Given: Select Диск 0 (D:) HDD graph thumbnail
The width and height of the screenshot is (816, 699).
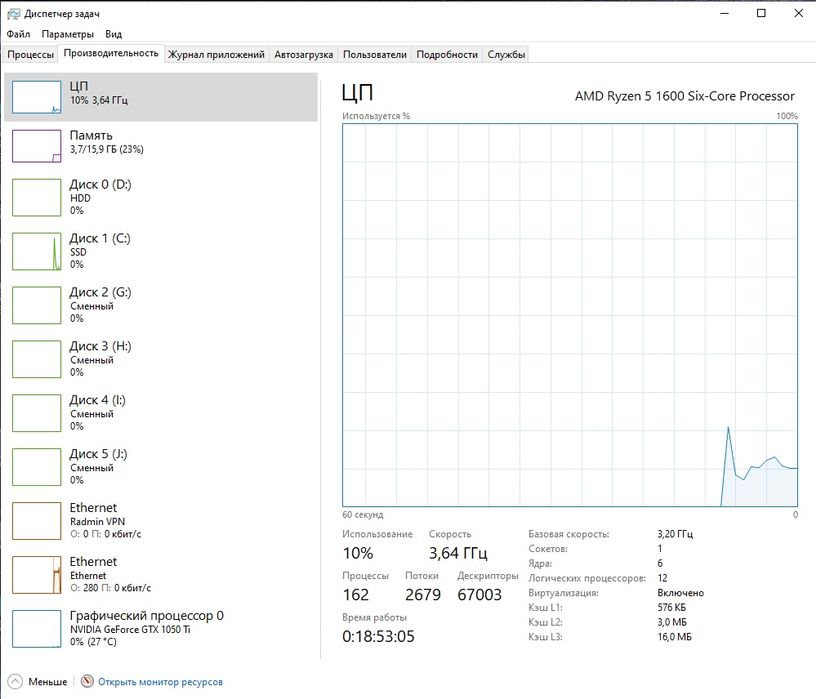Looking at the screenshot, I should click(x=36, y=197).
